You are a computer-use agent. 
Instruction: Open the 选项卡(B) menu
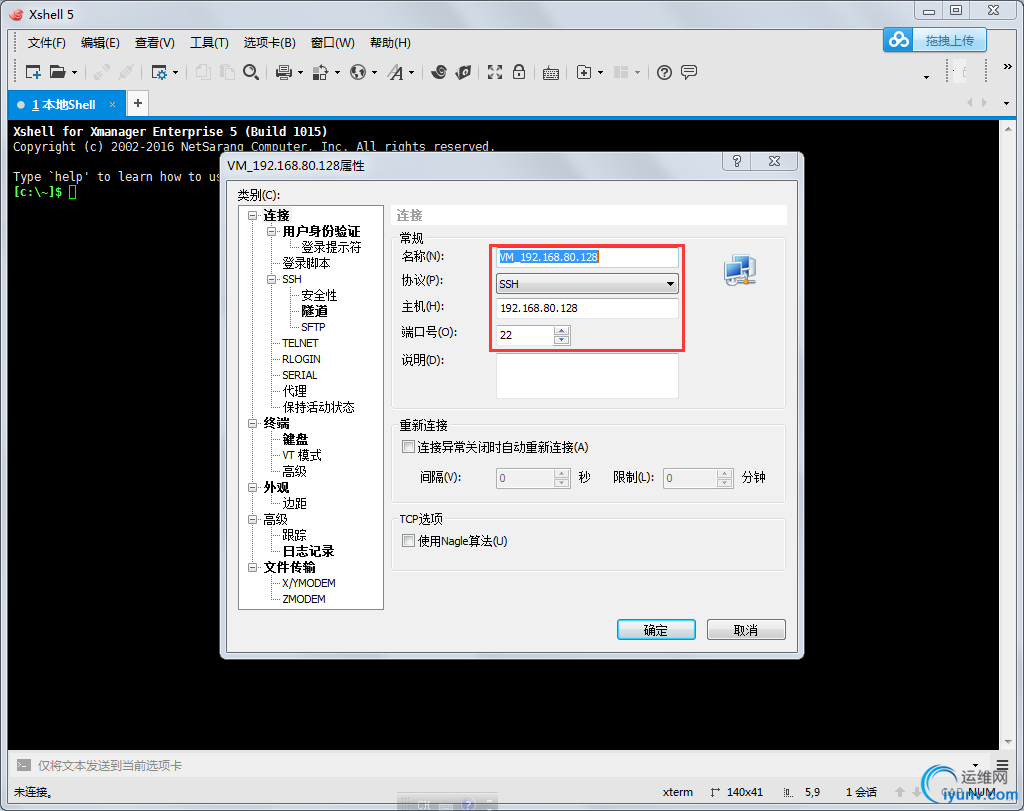270,42
